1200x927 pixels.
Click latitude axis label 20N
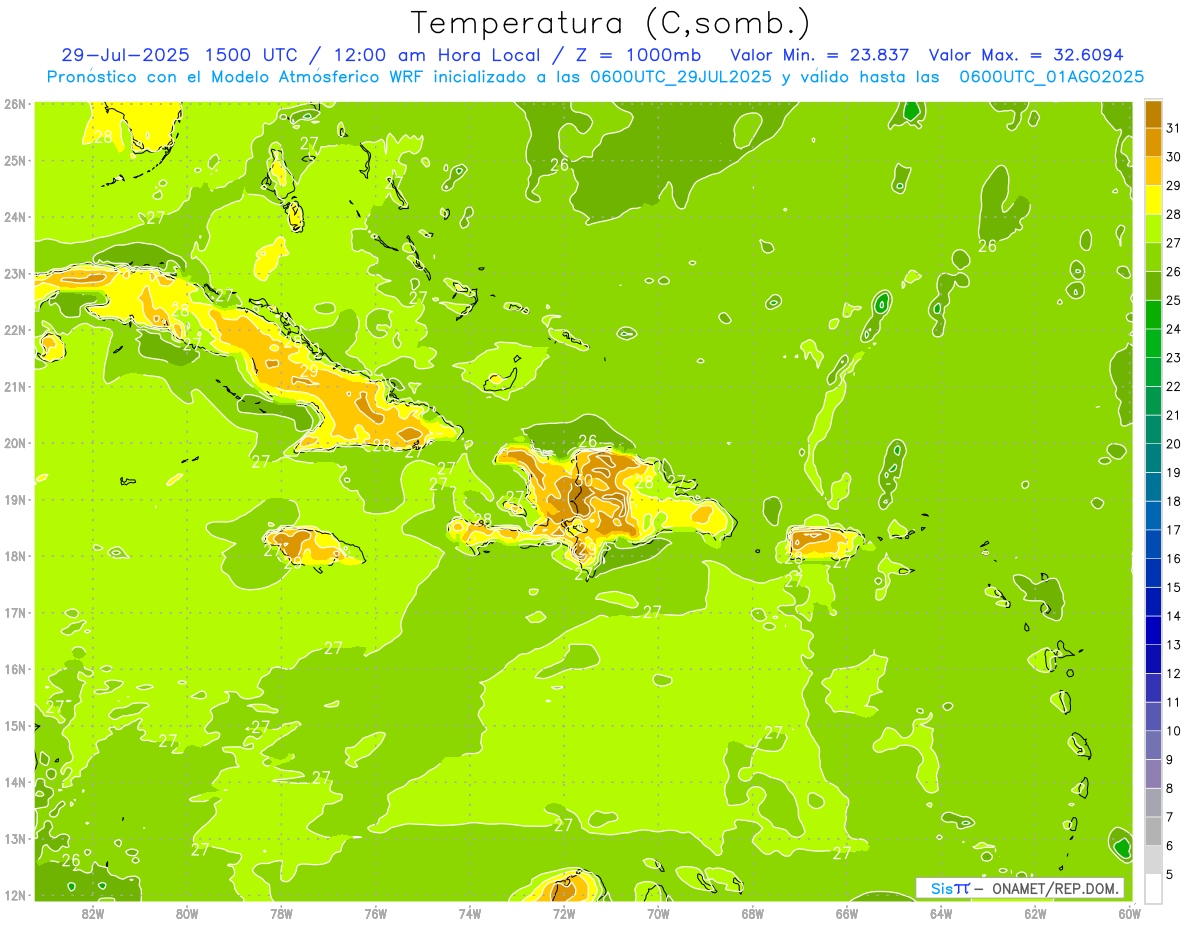click(x=14, y=443)
